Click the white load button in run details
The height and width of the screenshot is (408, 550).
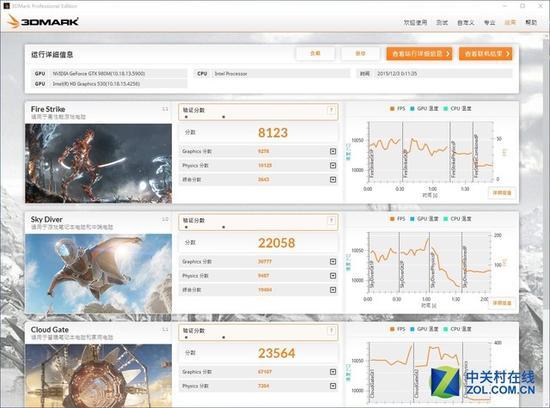point(315,53)
